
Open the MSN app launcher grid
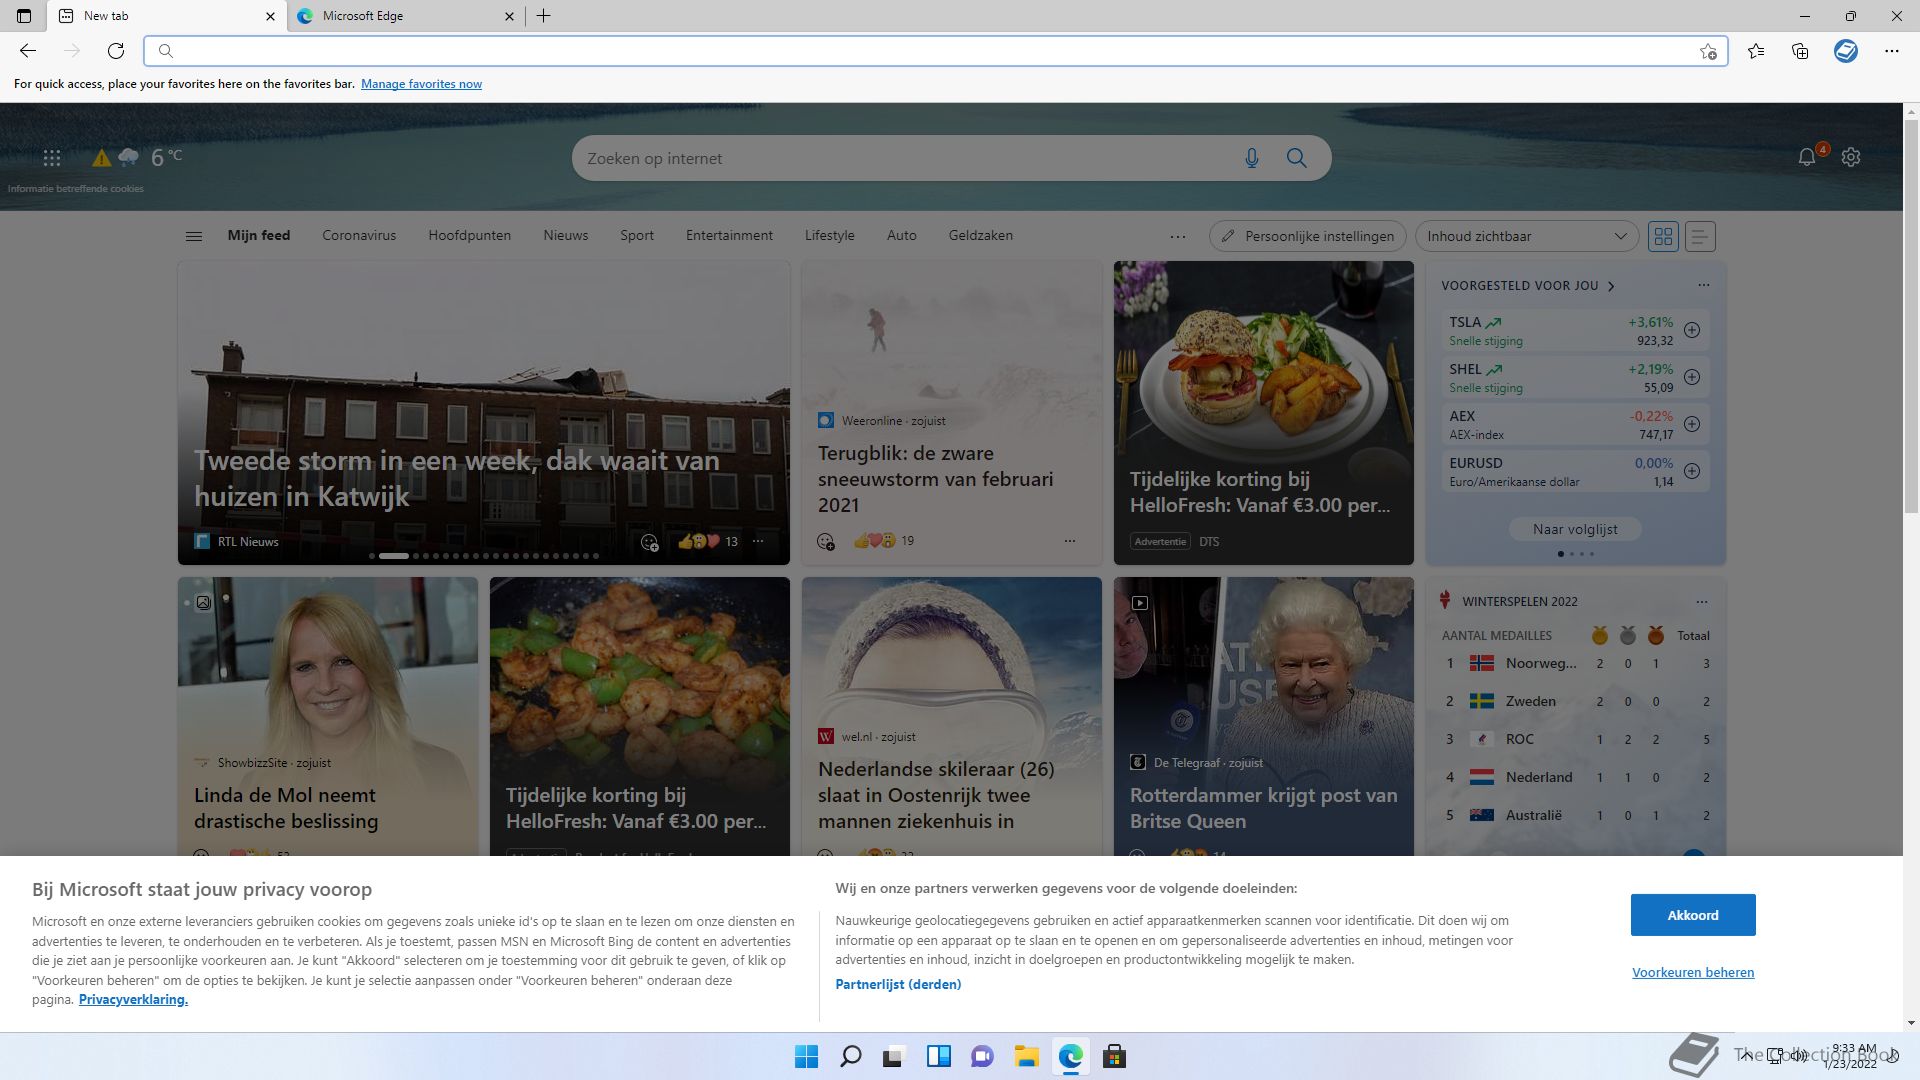[52, 158]
